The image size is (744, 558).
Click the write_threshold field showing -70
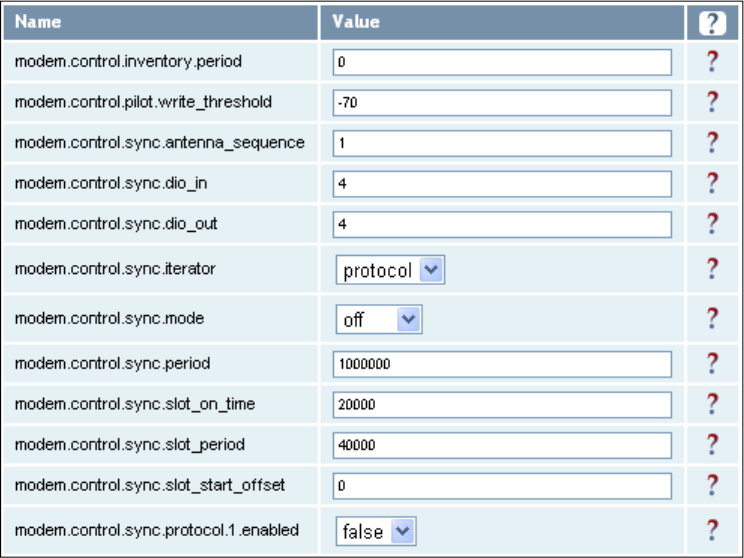502,102
